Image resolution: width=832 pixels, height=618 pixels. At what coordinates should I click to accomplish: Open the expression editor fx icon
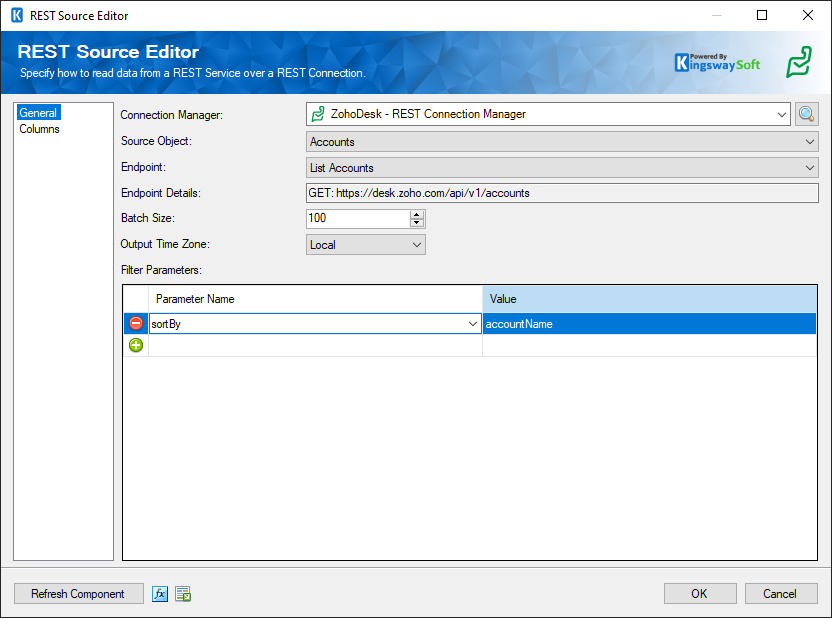pos(160,594)
